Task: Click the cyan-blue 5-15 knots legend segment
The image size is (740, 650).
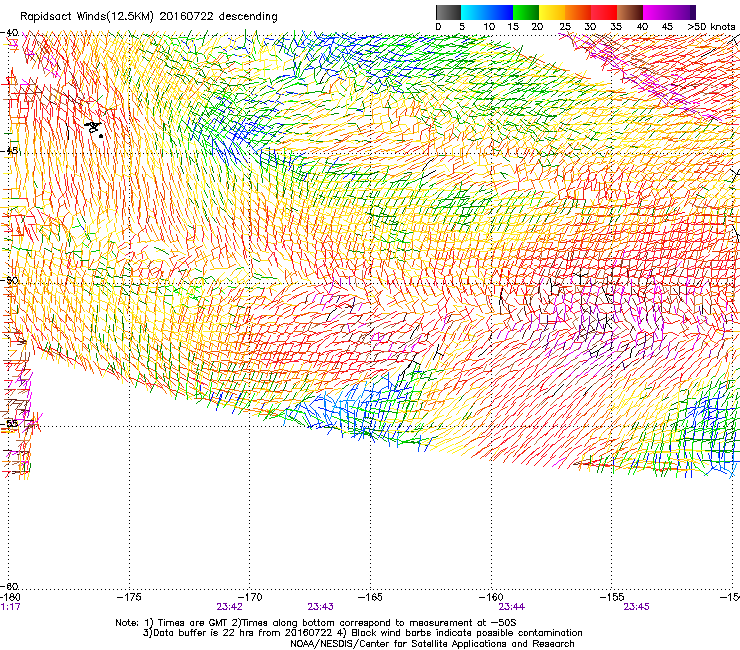Action: point(487,12)
